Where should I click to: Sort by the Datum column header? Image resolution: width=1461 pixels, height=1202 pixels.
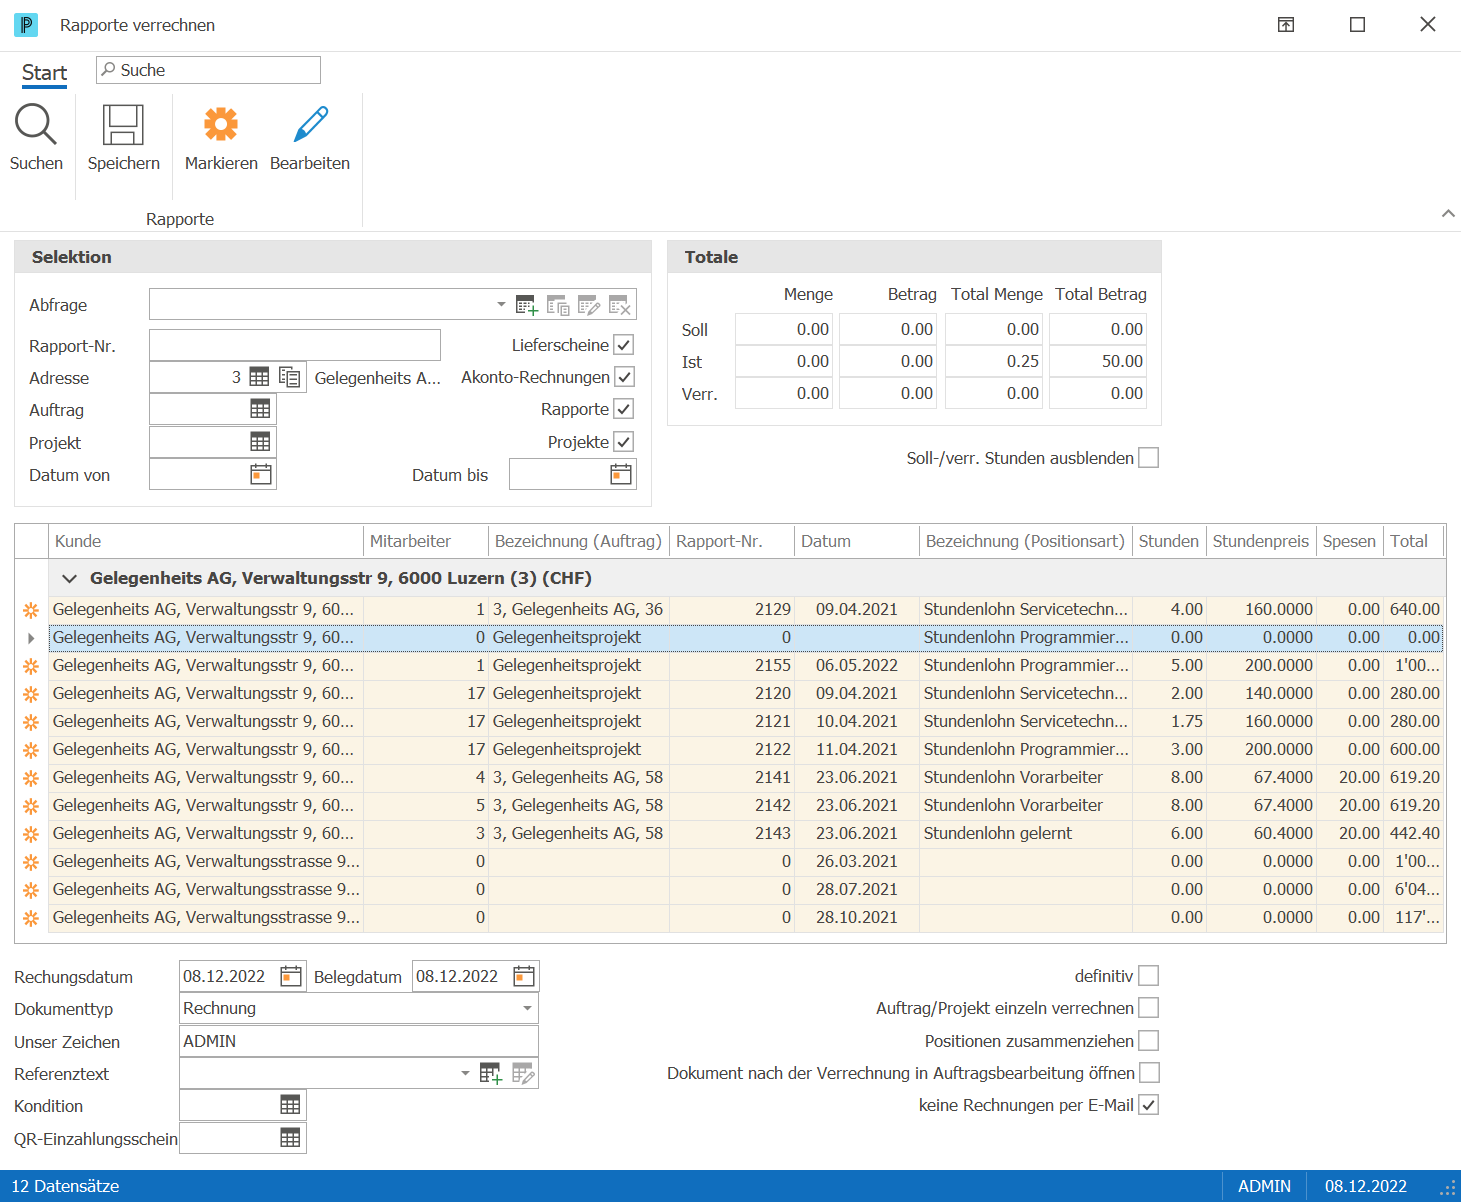click(x=857, y=541)
